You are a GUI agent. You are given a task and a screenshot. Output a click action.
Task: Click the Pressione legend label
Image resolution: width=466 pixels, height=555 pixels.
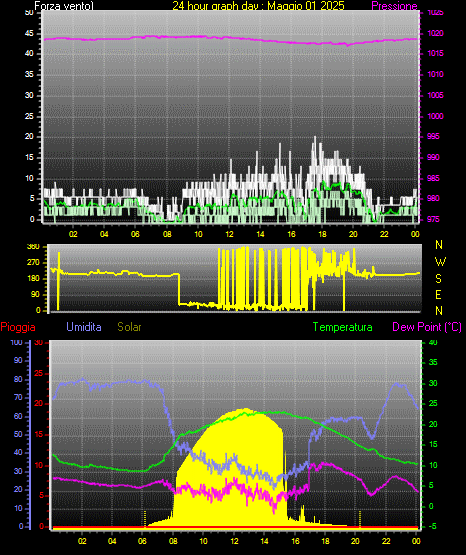pyautogui.click(x=394, y=6)
